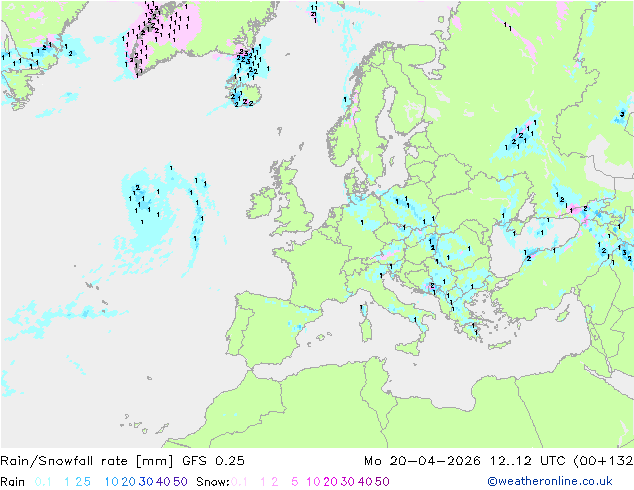Click the snow legend value 10

pos(313,482)
